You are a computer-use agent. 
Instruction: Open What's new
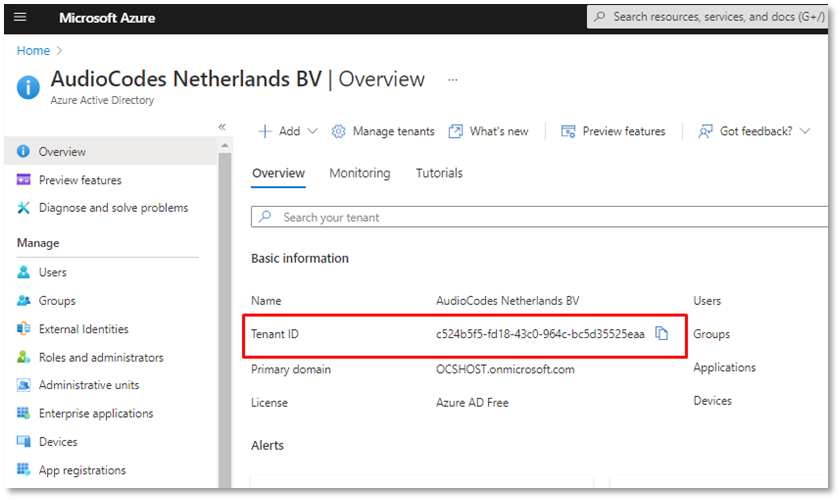499,131
